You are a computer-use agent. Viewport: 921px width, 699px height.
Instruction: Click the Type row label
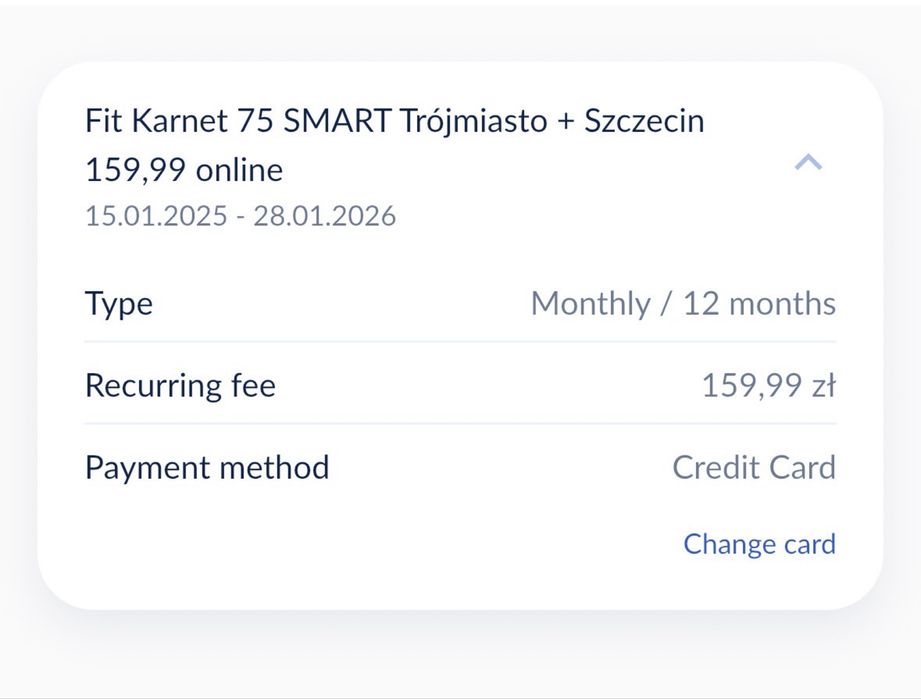pos(119,303)
